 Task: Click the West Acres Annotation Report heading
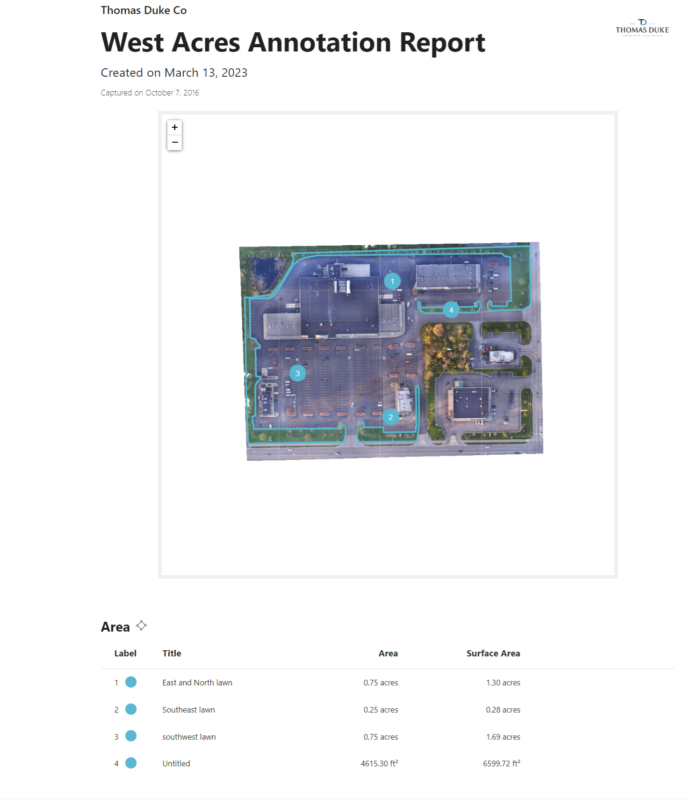click(x=293, y=43)
